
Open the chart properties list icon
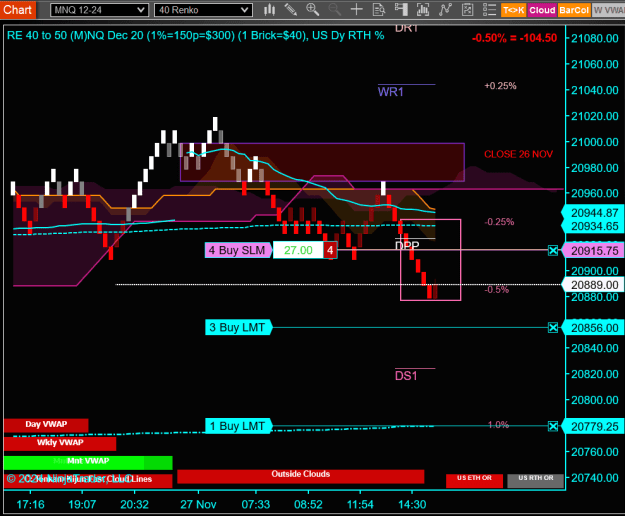click(x=489, y=10)
